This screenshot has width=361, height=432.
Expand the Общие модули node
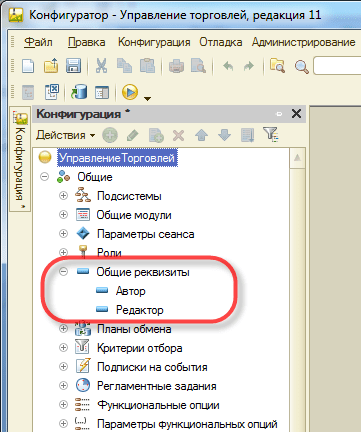tap(63, 214)
